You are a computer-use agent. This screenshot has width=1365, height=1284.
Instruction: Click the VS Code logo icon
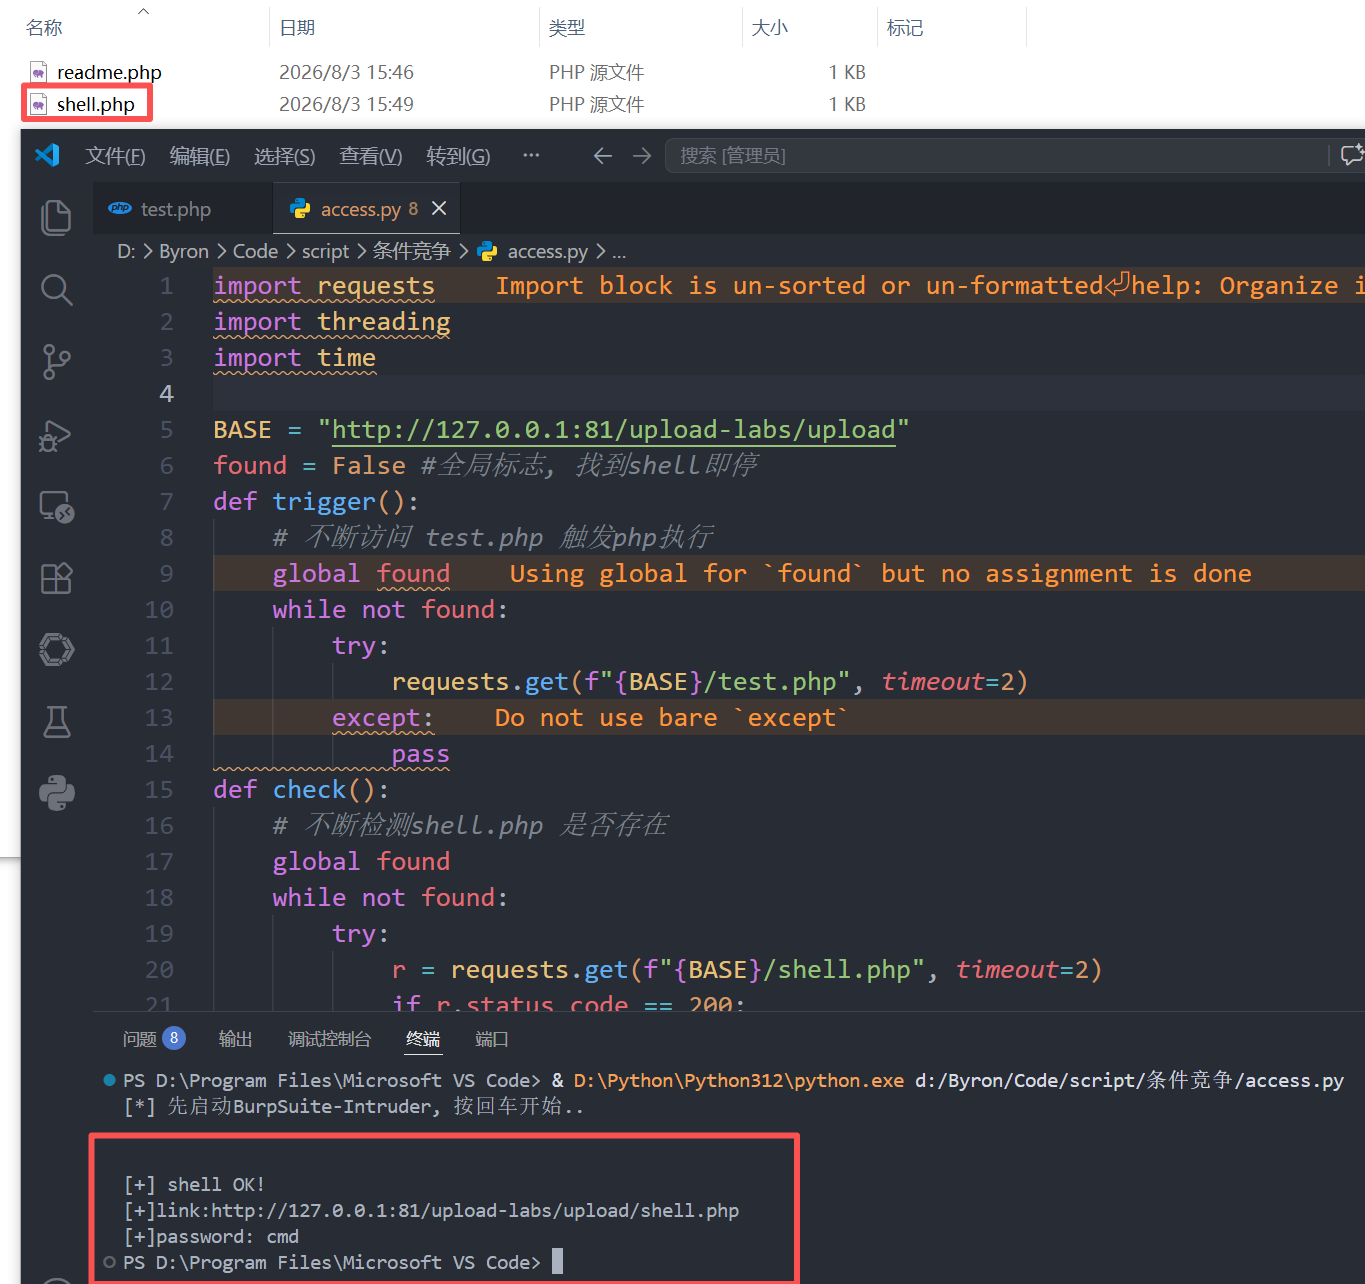[47, 155]
